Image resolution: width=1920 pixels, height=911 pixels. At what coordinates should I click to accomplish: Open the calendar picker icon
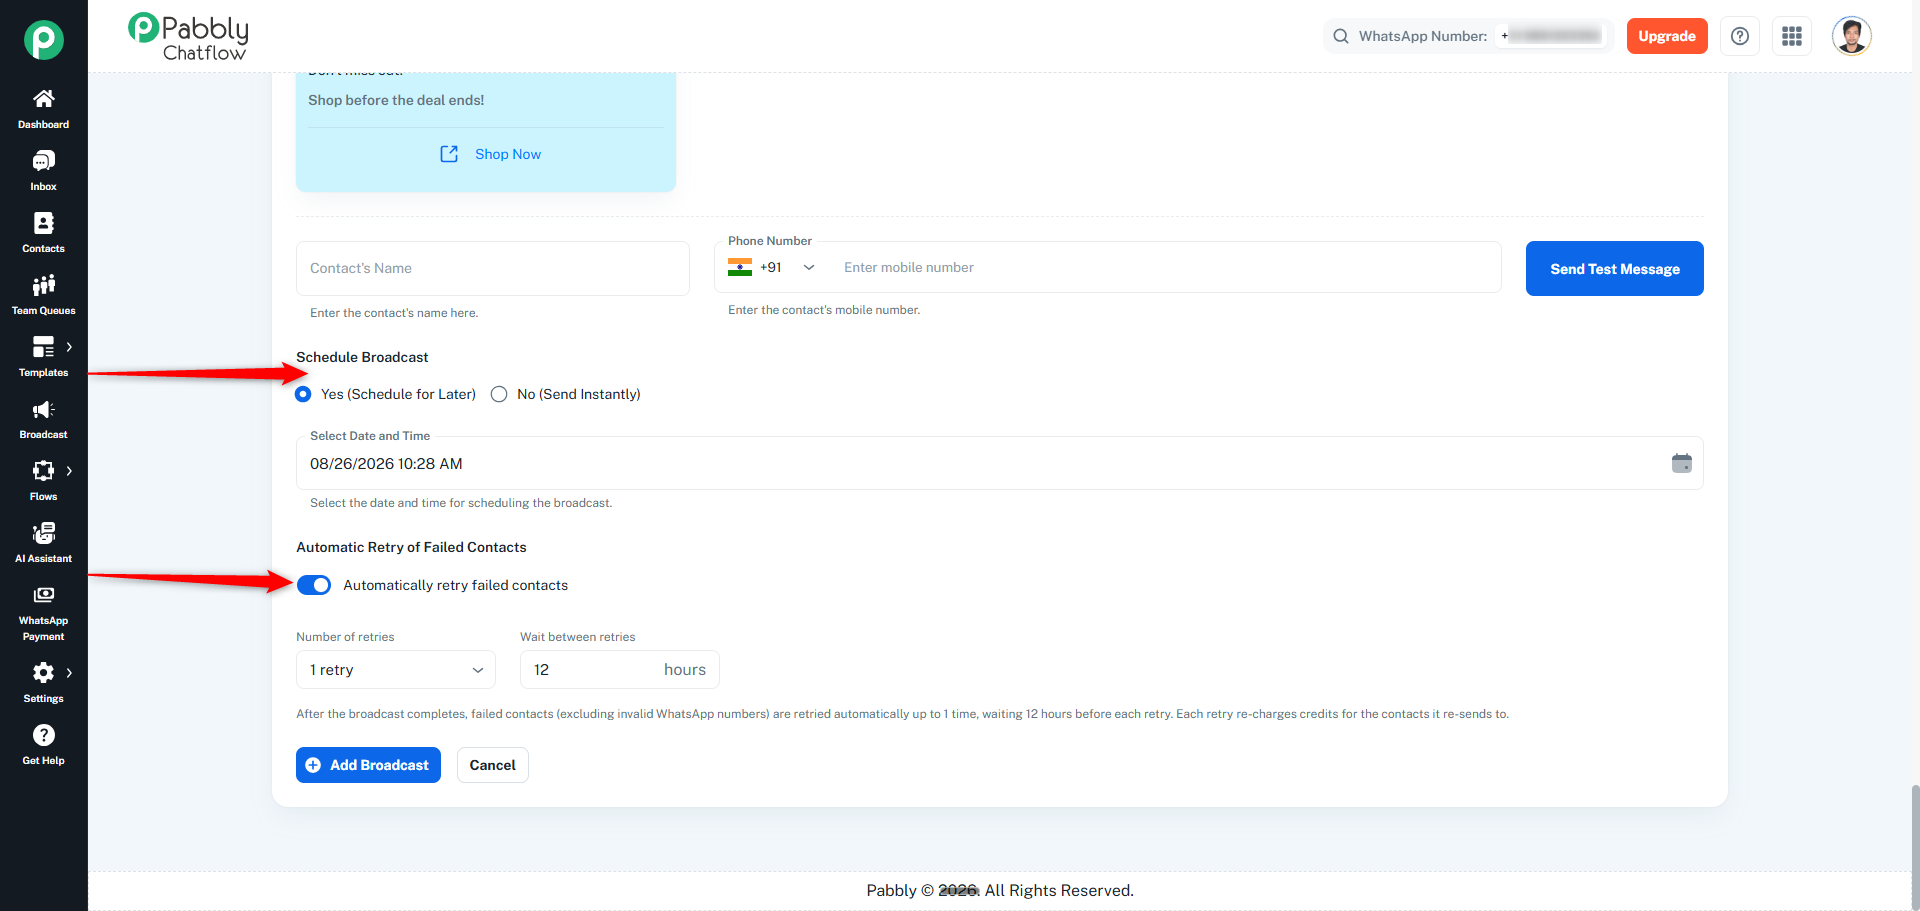(1682, 463)
